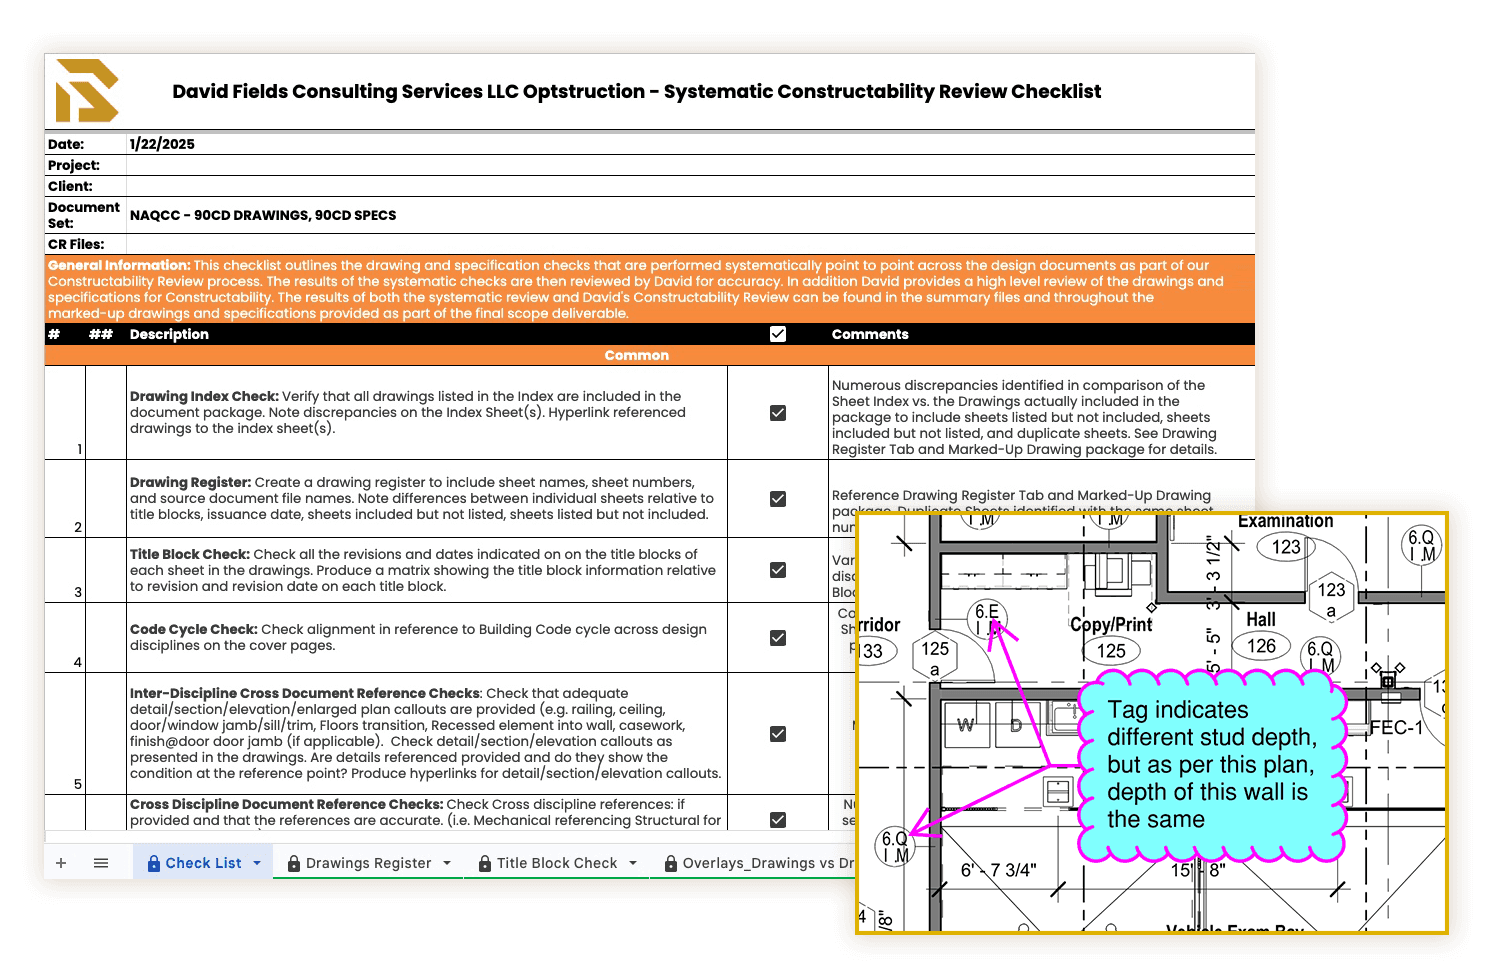Toggle the Code Cycle Check checkbox
Screen dimensions: 1506x974
coord(778,638)
